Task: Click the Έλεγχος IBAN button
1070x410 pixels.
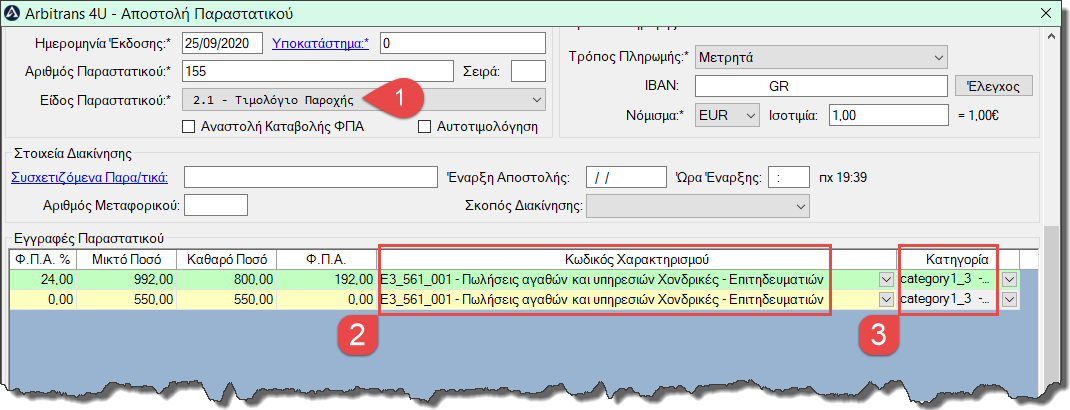Action: coord(993,86)
